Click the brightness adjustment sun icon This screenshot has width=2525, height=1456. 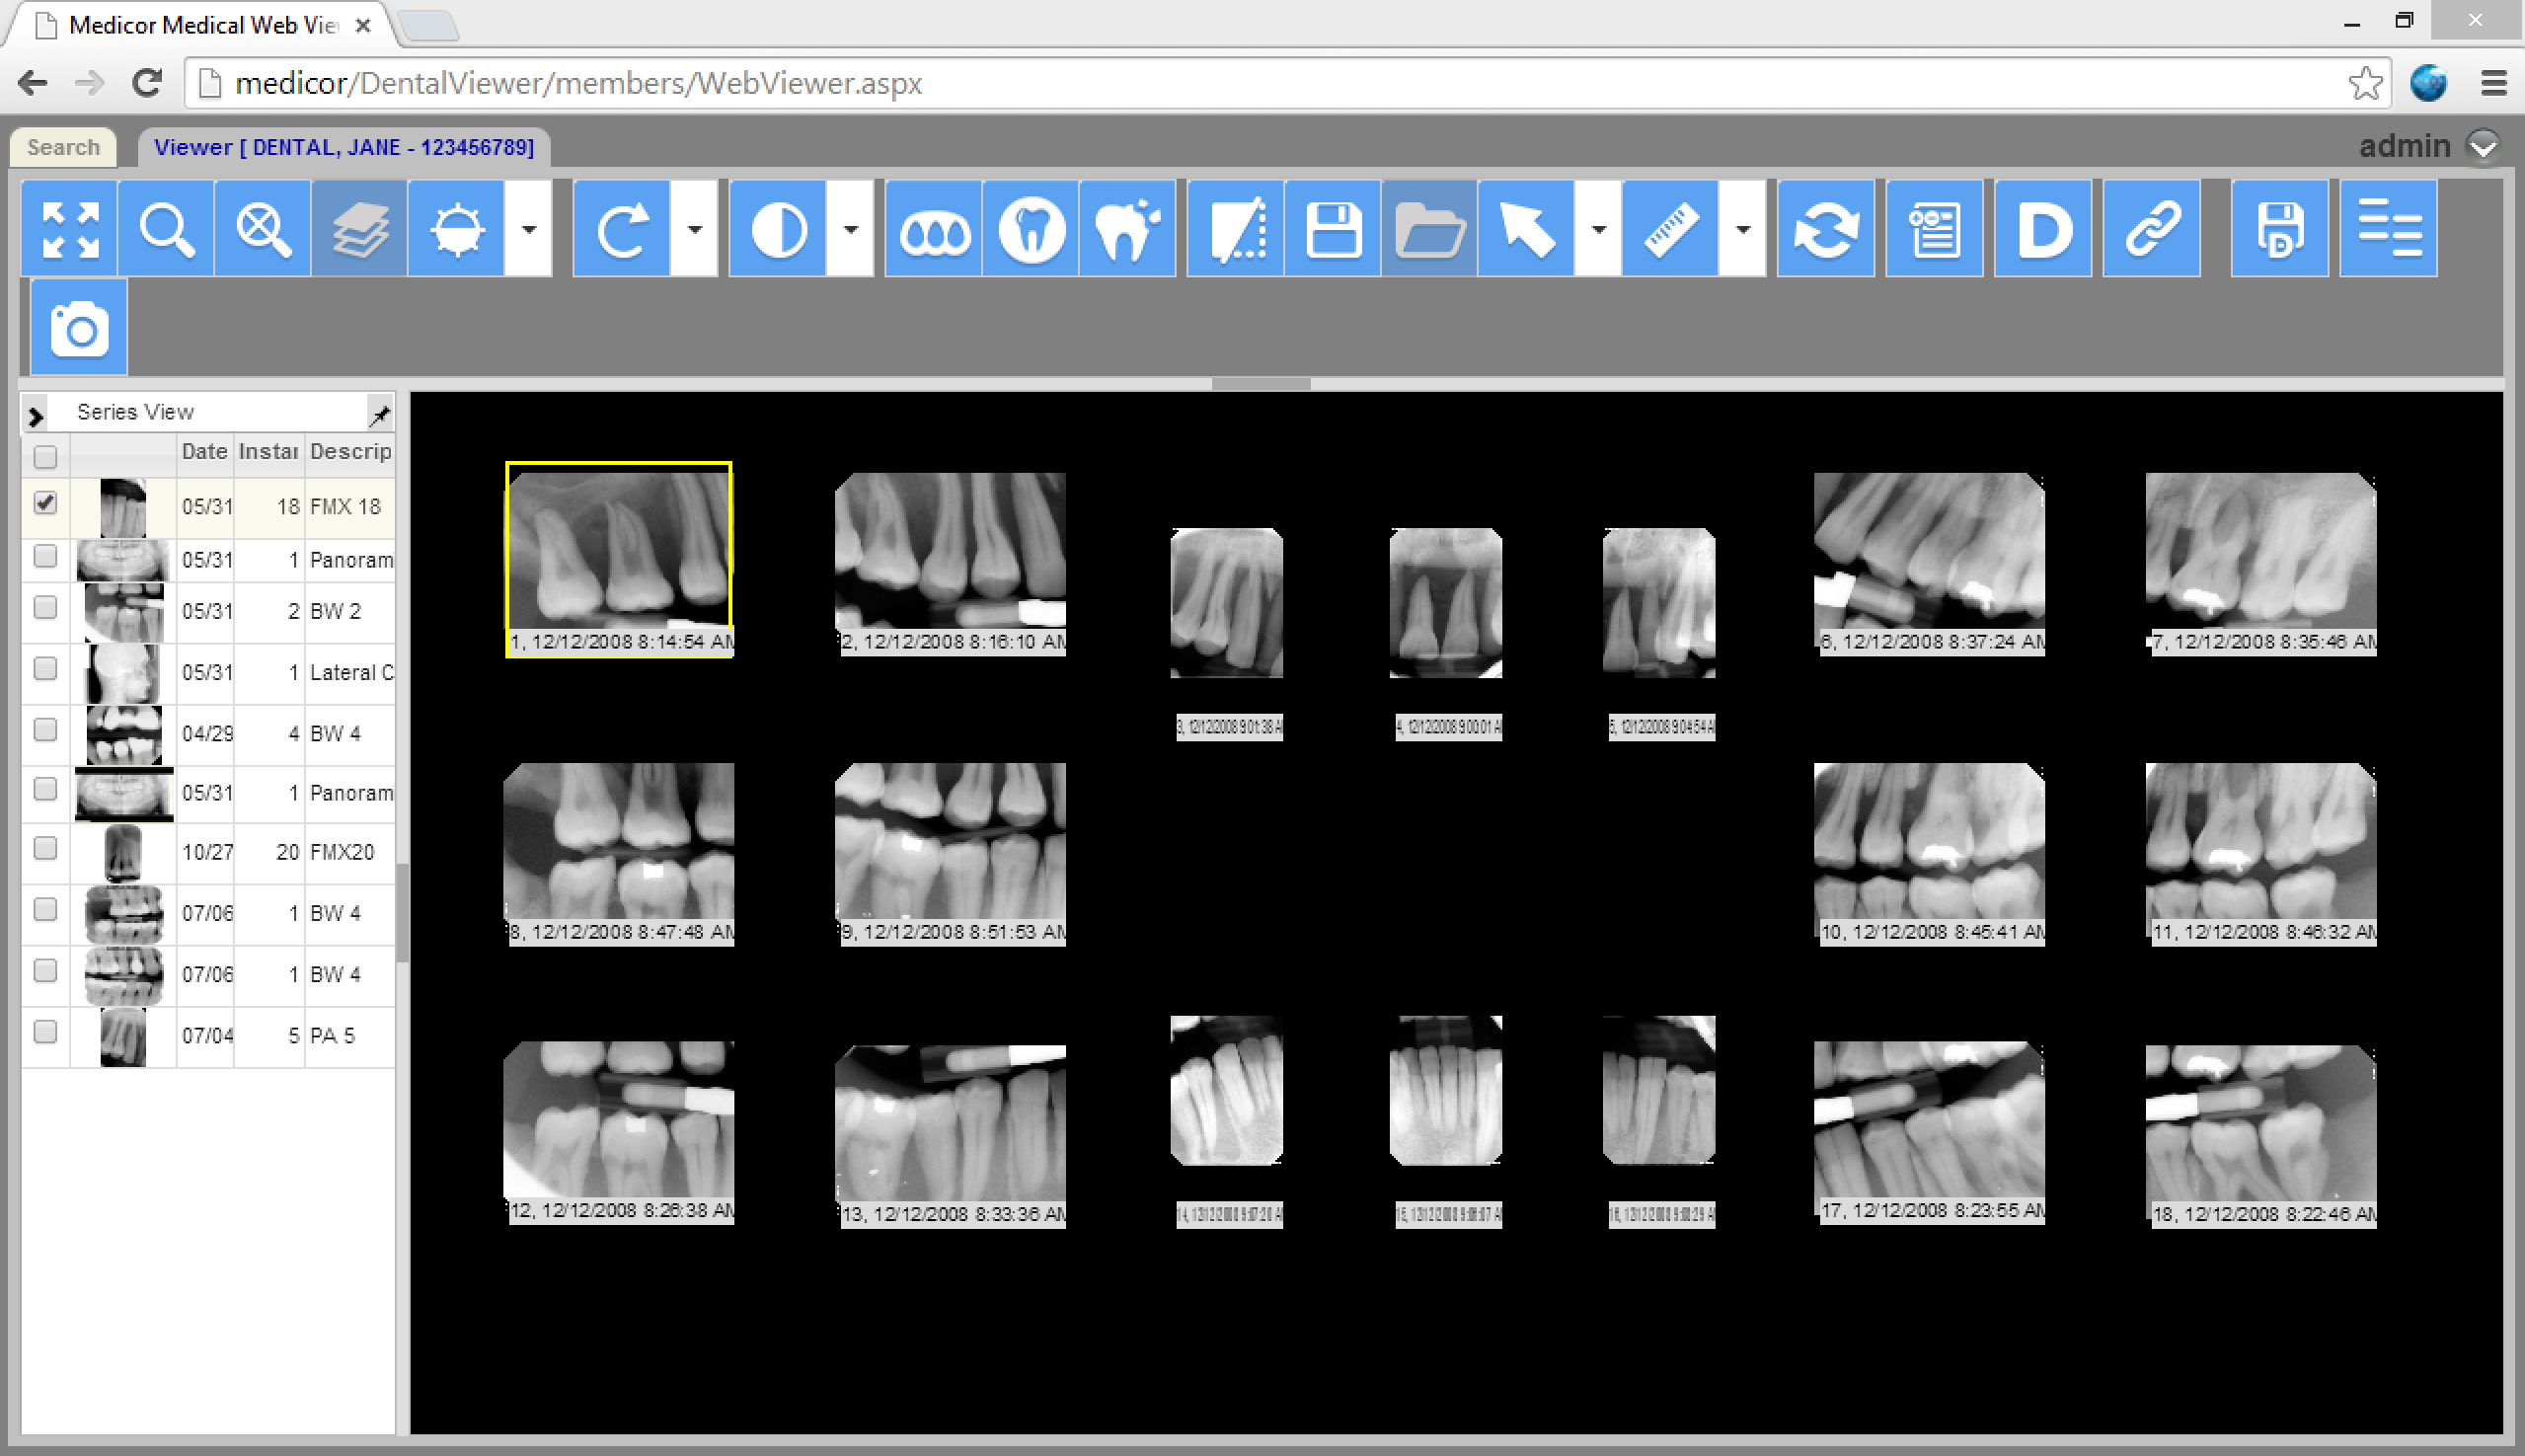[457, 229]
